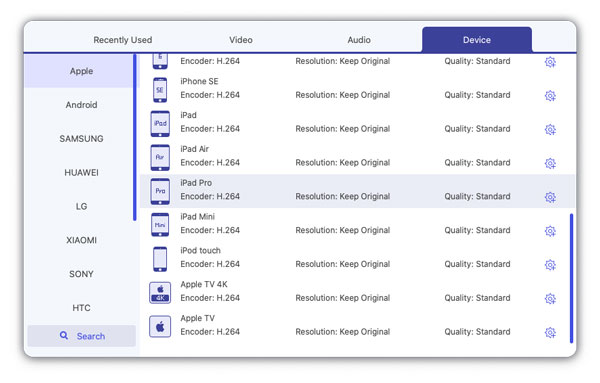Choose HUAWEI in the brand sidebar
The height and width of the screenshot is (383, 600).
coord(81,173)
